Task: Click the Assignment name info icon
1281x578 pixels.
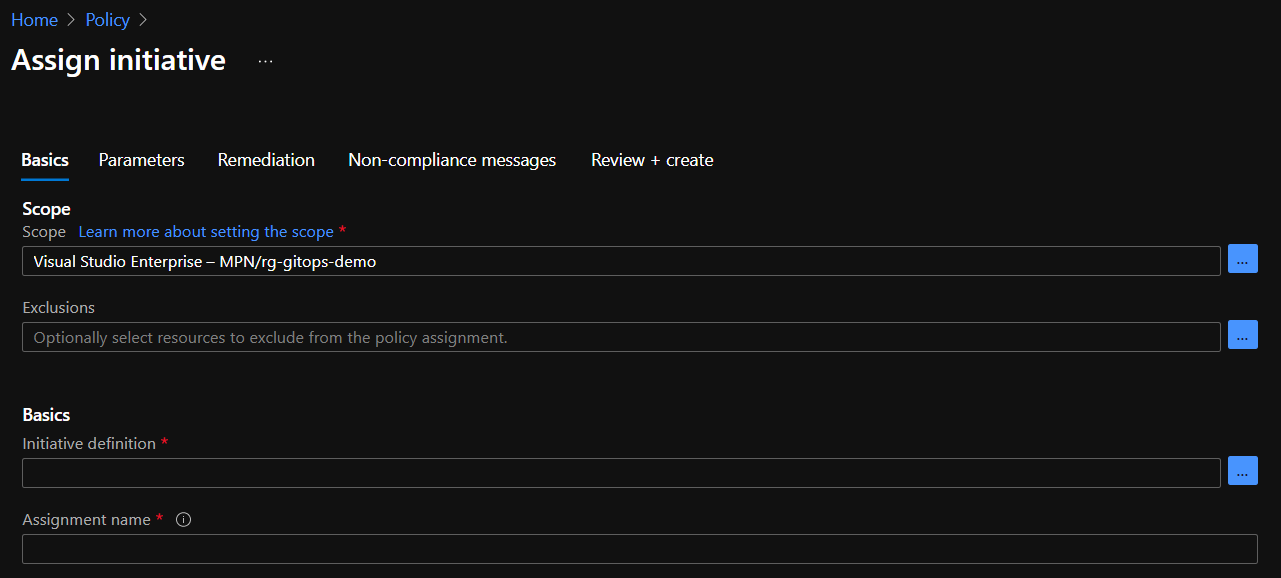Action: tap(183, 520)
